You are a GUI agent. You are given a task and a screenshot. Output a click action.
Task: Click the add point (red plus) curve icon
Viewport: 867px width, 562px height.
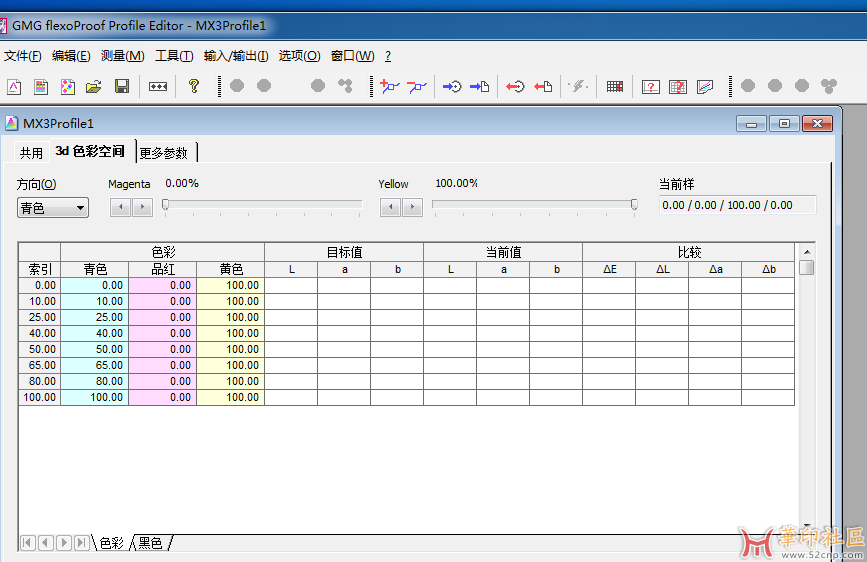[390, 86]
